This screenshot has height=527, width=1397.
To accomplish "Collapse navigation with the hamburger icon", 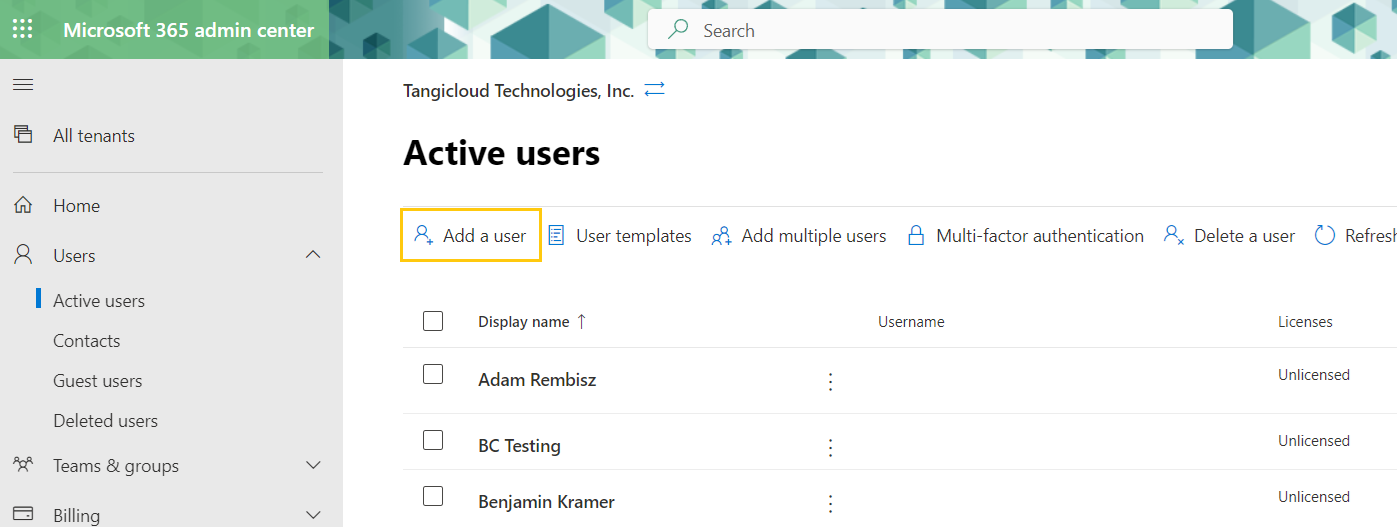I will point(23,84).
